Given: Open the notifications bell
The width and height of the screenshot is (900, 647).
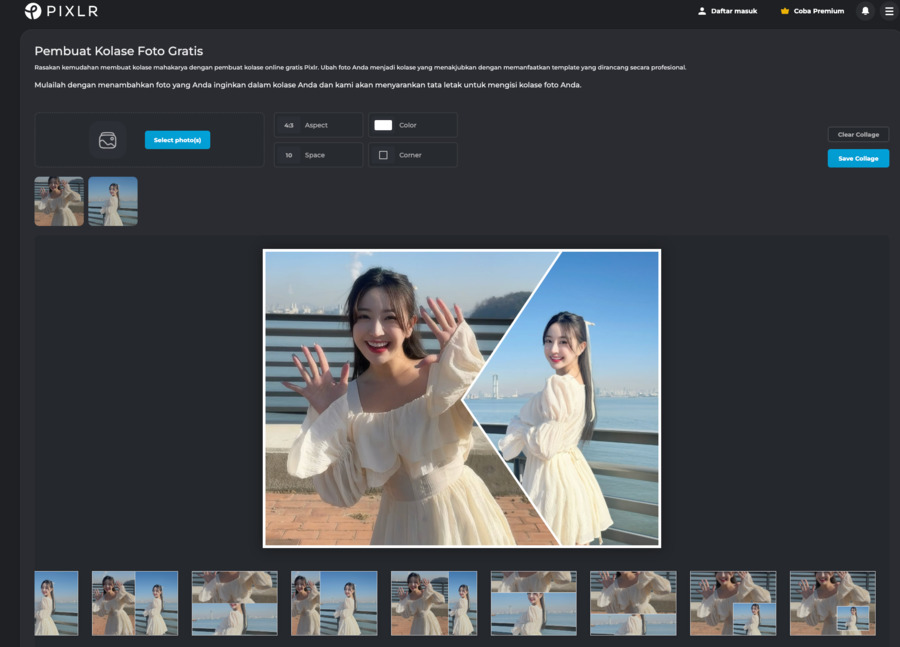Looking at the screenshot, I should (865, 11).
